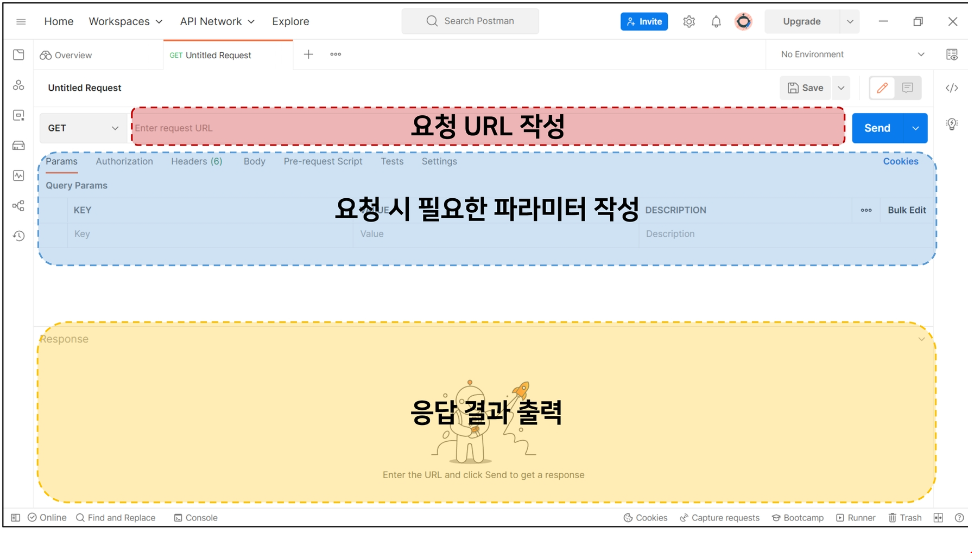Switch to the Body tab
Image resolution: width=972 pixels, height=553 pixels.
[x=254, y=161]
